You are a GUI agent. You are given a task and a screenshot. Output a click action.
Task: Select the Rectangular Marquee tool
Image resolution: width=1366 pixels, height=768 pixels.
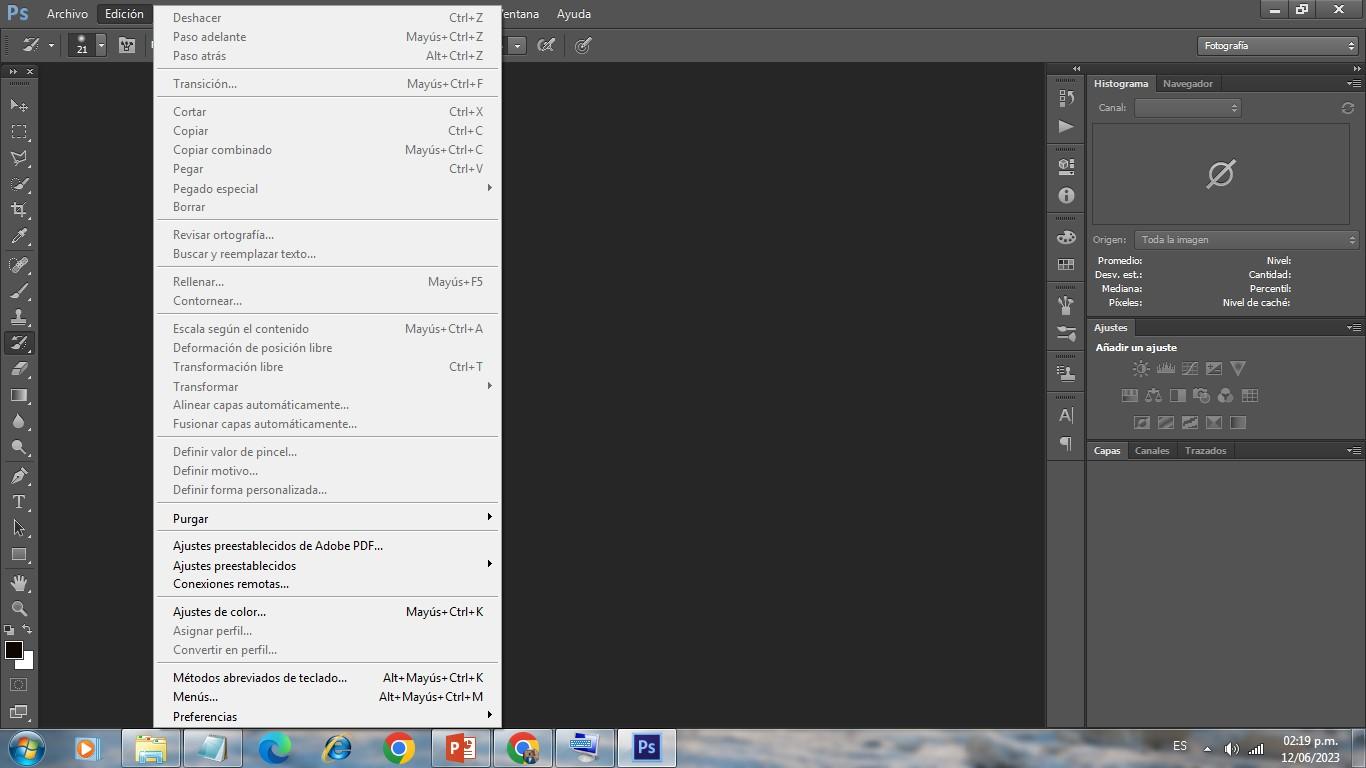pyautogui.click(x=19, y=132)
